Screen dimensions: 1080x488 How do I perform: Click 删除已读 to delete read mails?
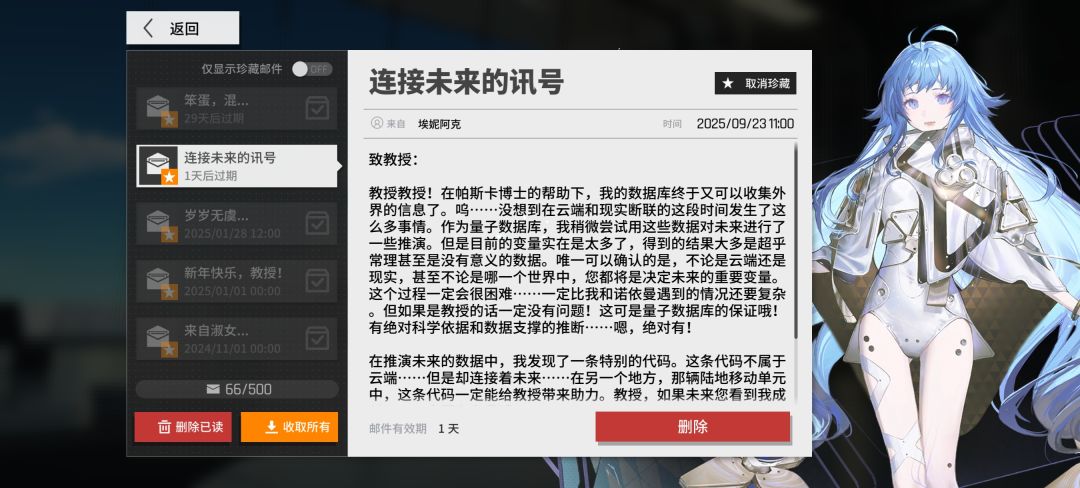pos(183,427)
